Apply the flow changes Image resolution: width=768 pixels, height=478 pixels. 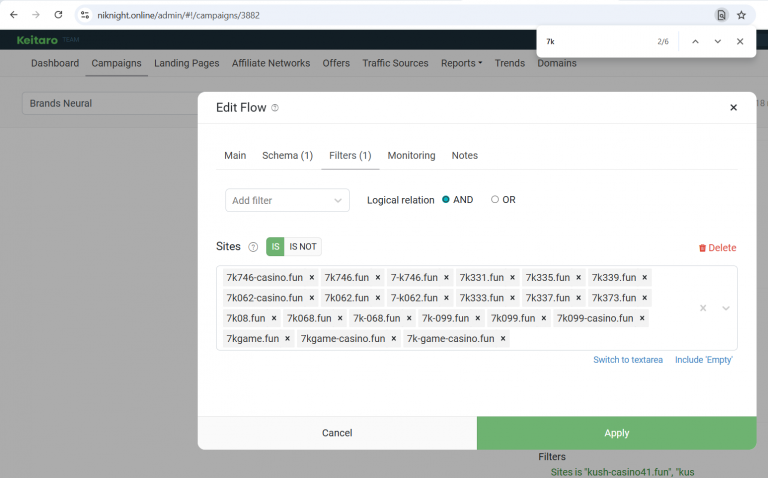(617, 433)
